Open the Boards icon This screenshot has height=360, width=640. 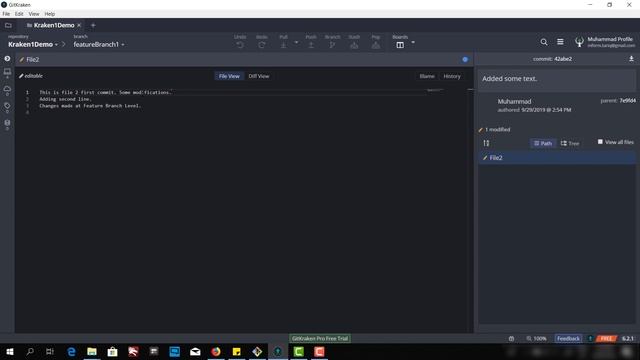tap(400, 45)
